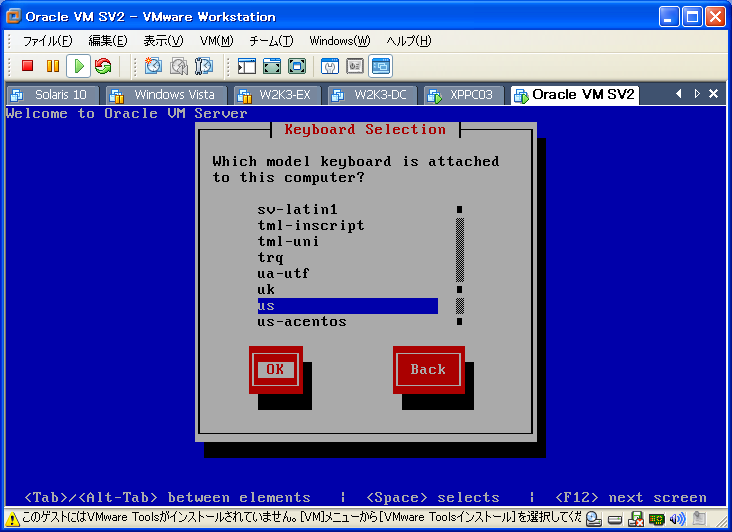Click the VMware Workstation title bar icon
The height and width of the screenshot is (532, 732).
coord(14,16)
